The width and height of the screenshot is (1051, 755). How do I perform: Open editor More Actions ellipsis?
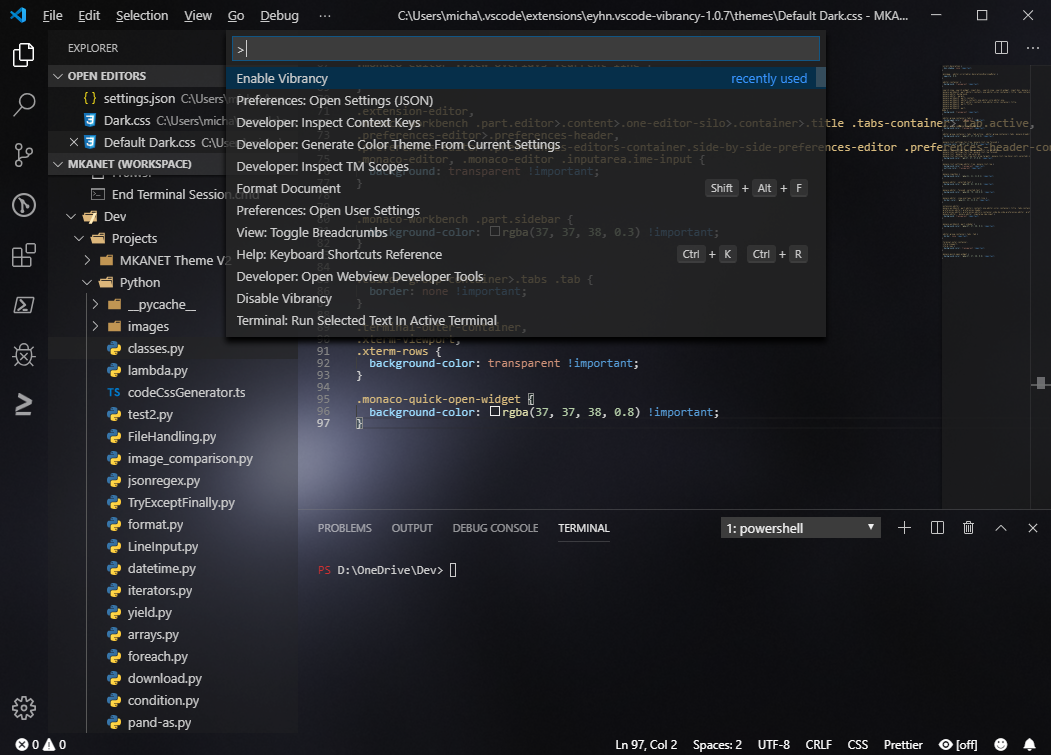1033,48
